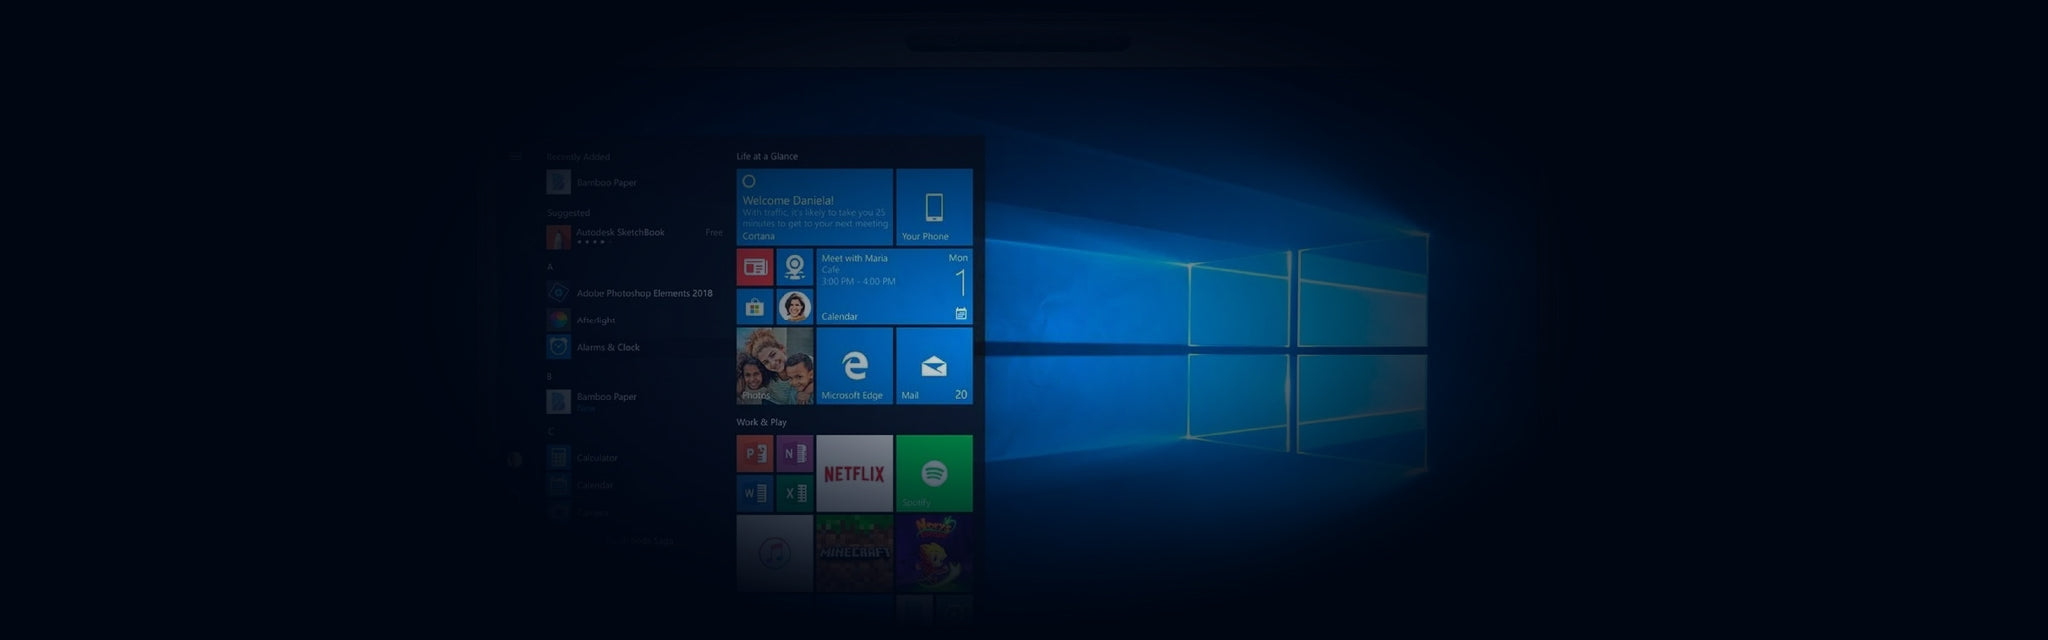Launch the OneNote tile
Viewport: 2048px width, 640px height.
tap(795, 453)
